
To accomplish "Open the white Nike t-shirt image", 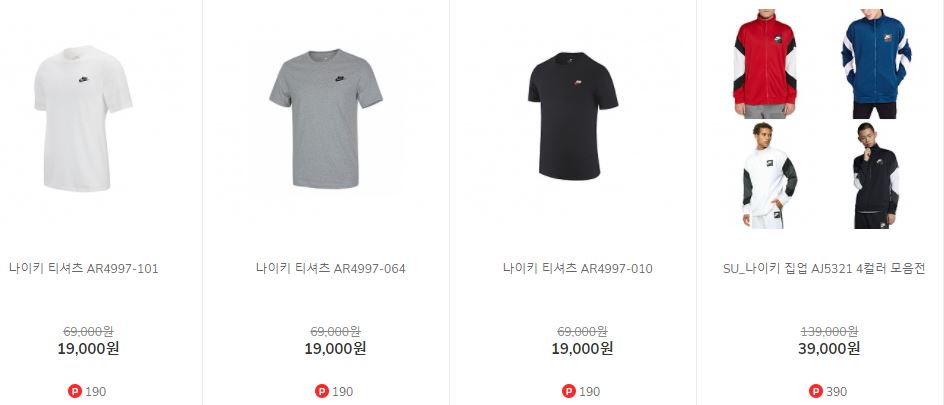I will (x=83, y=119).
